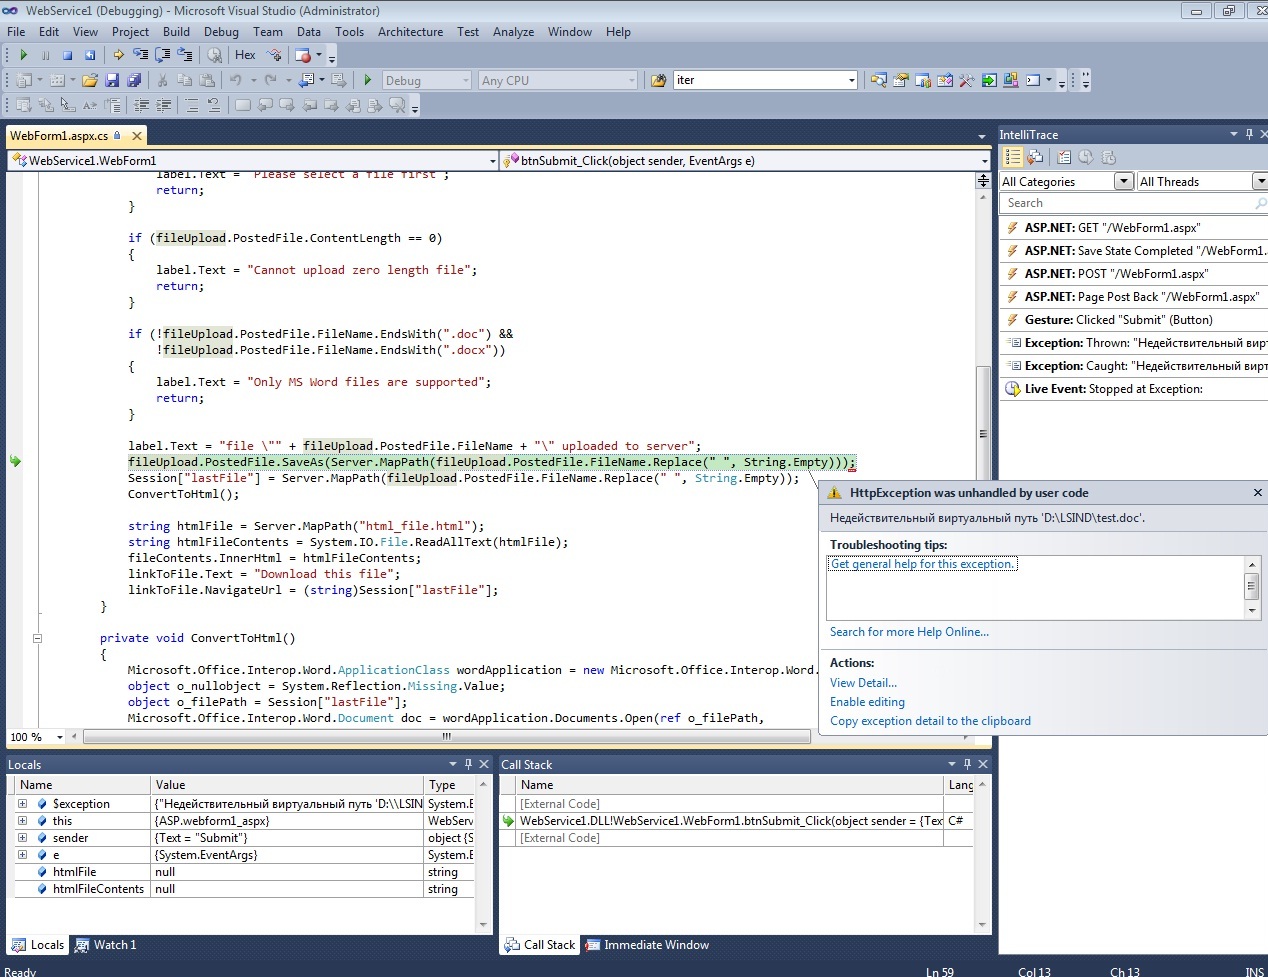Open the Properties Window icon
Viewport: 1268px width, 977px height.
pyautogui.click(x=901, y=80)
